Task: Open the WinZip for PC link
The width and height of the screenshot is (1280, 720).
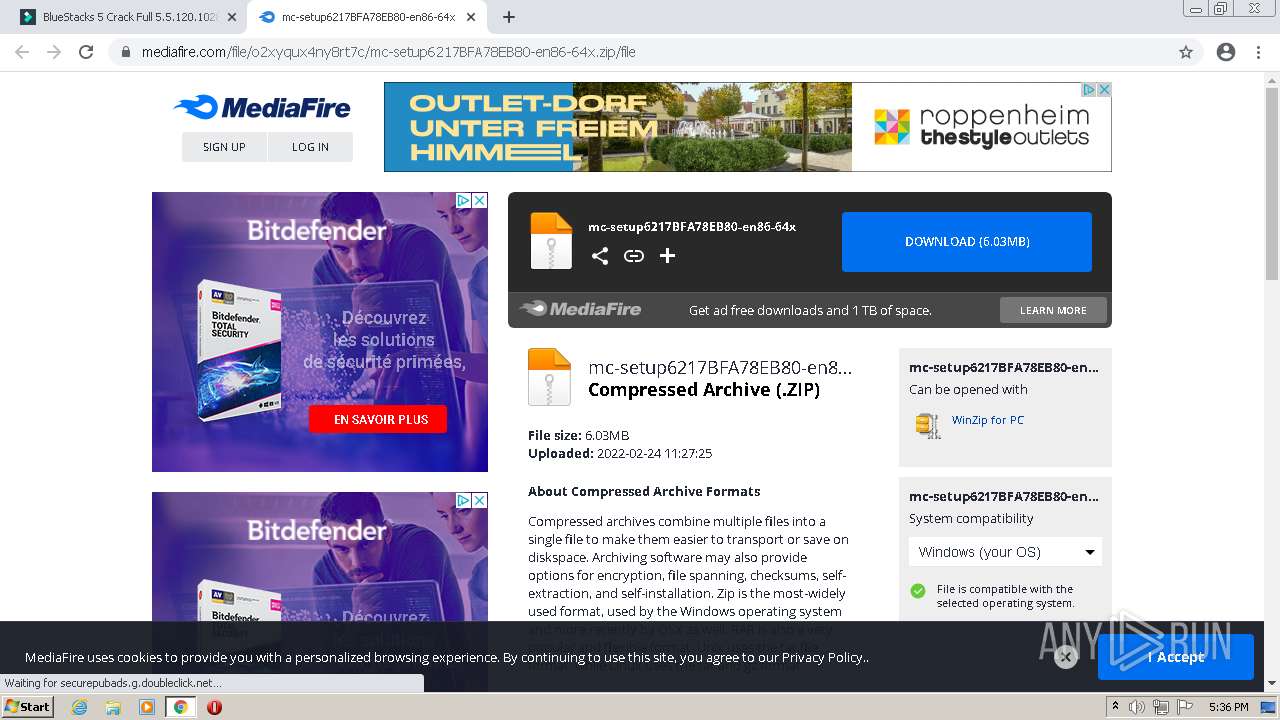Action: (x=988, y=420)
